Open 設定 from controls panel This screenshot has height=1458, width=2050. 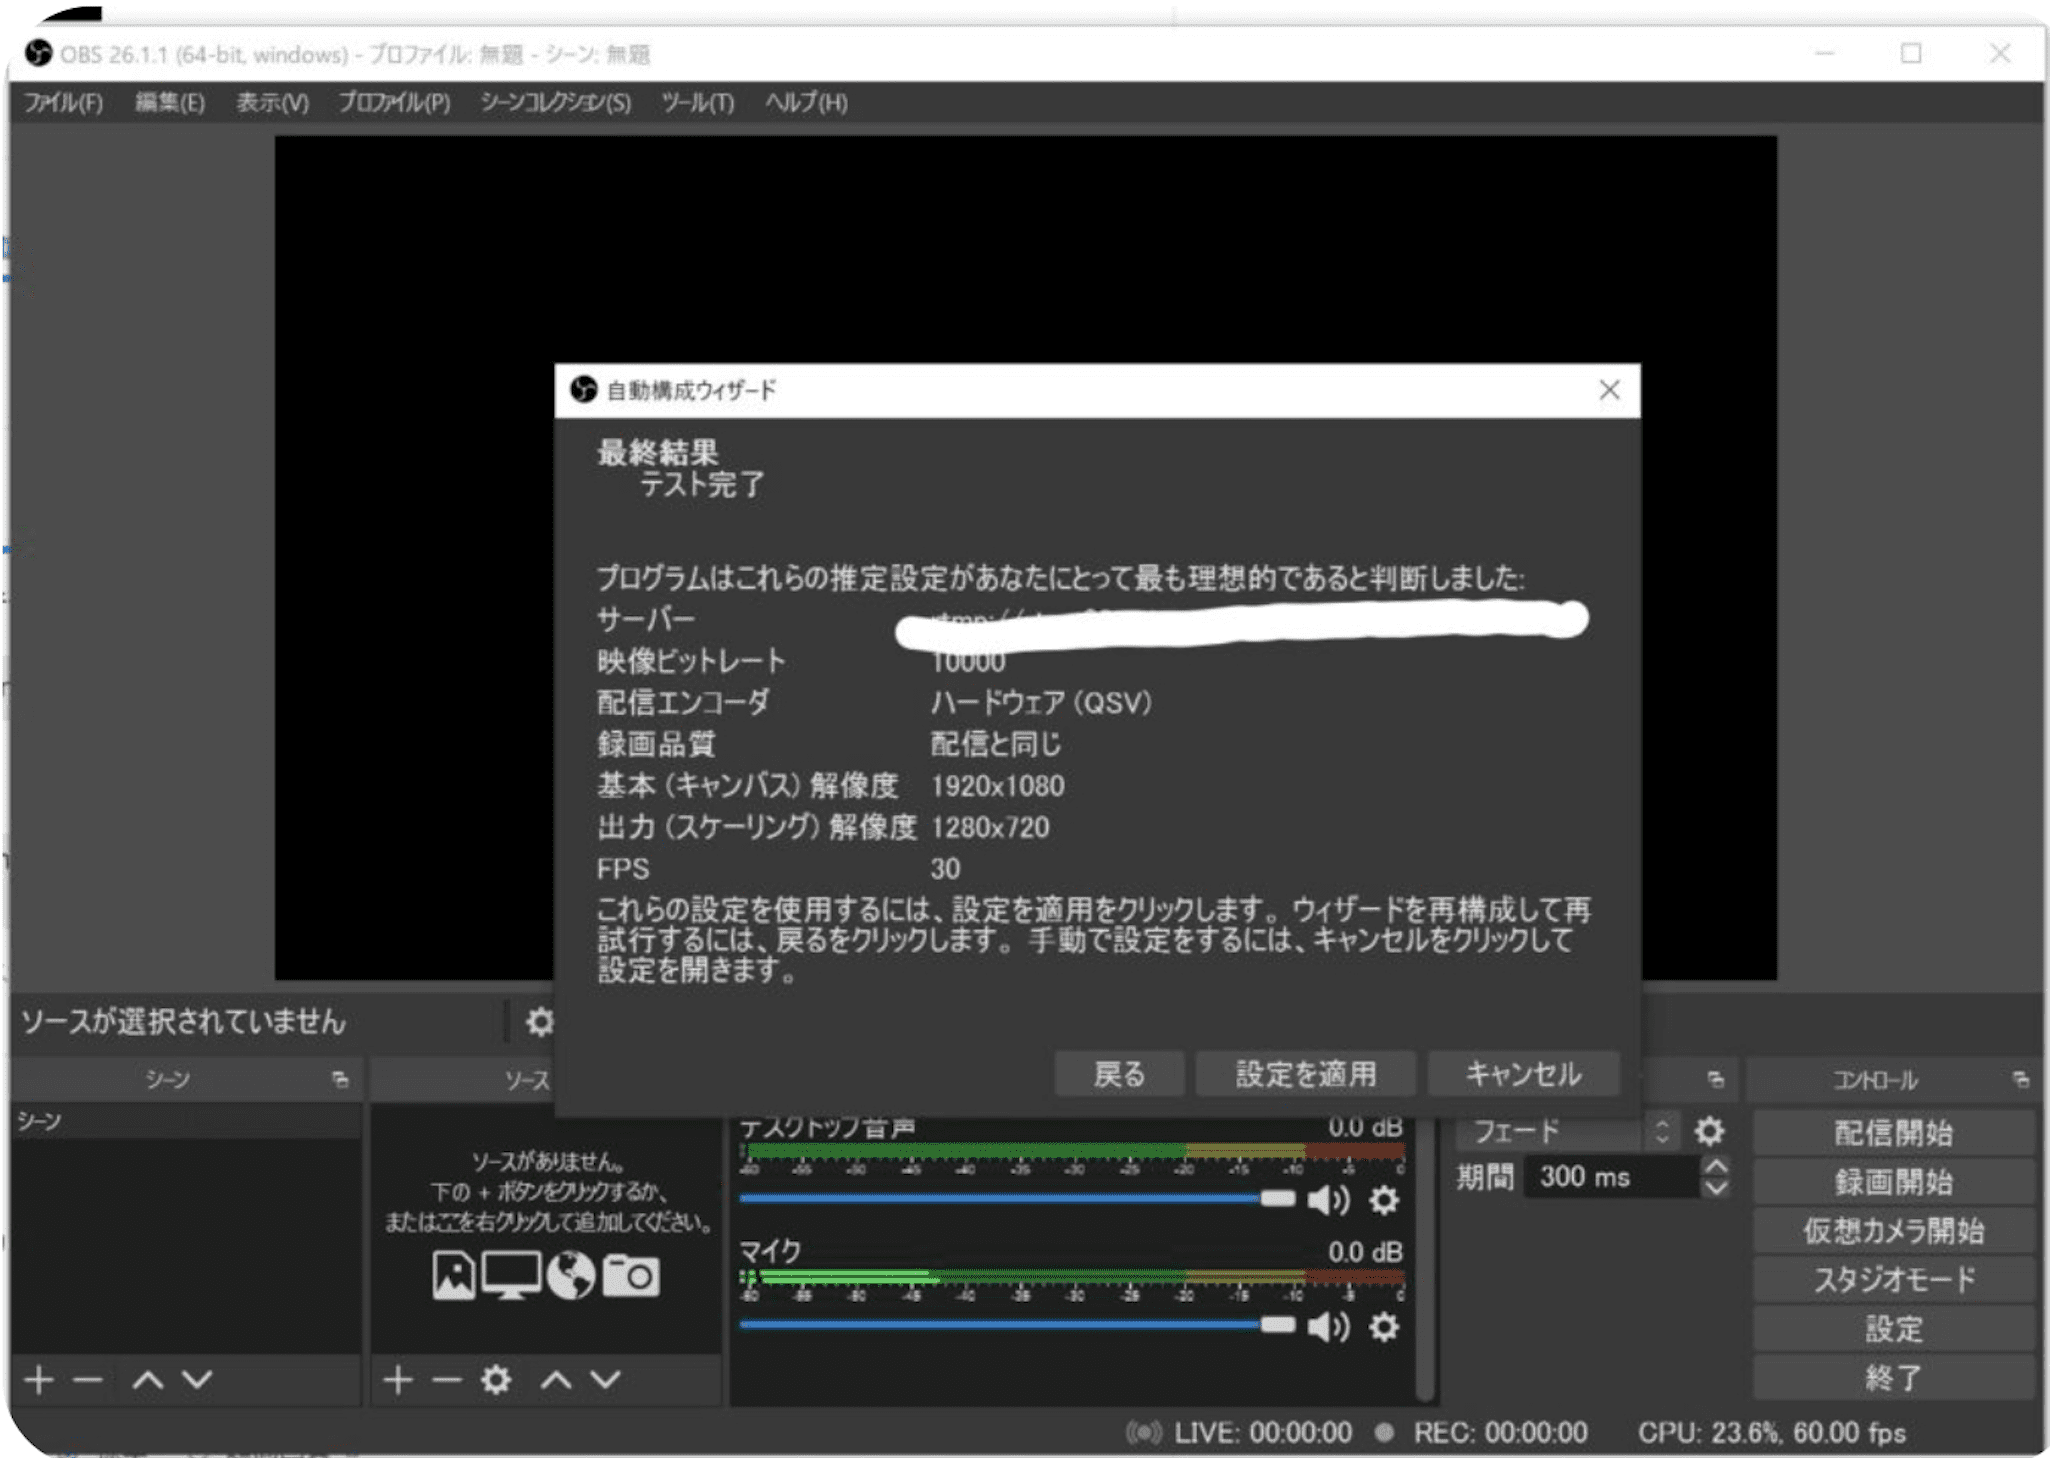pyautogui.click(x=1893, y=1329)
